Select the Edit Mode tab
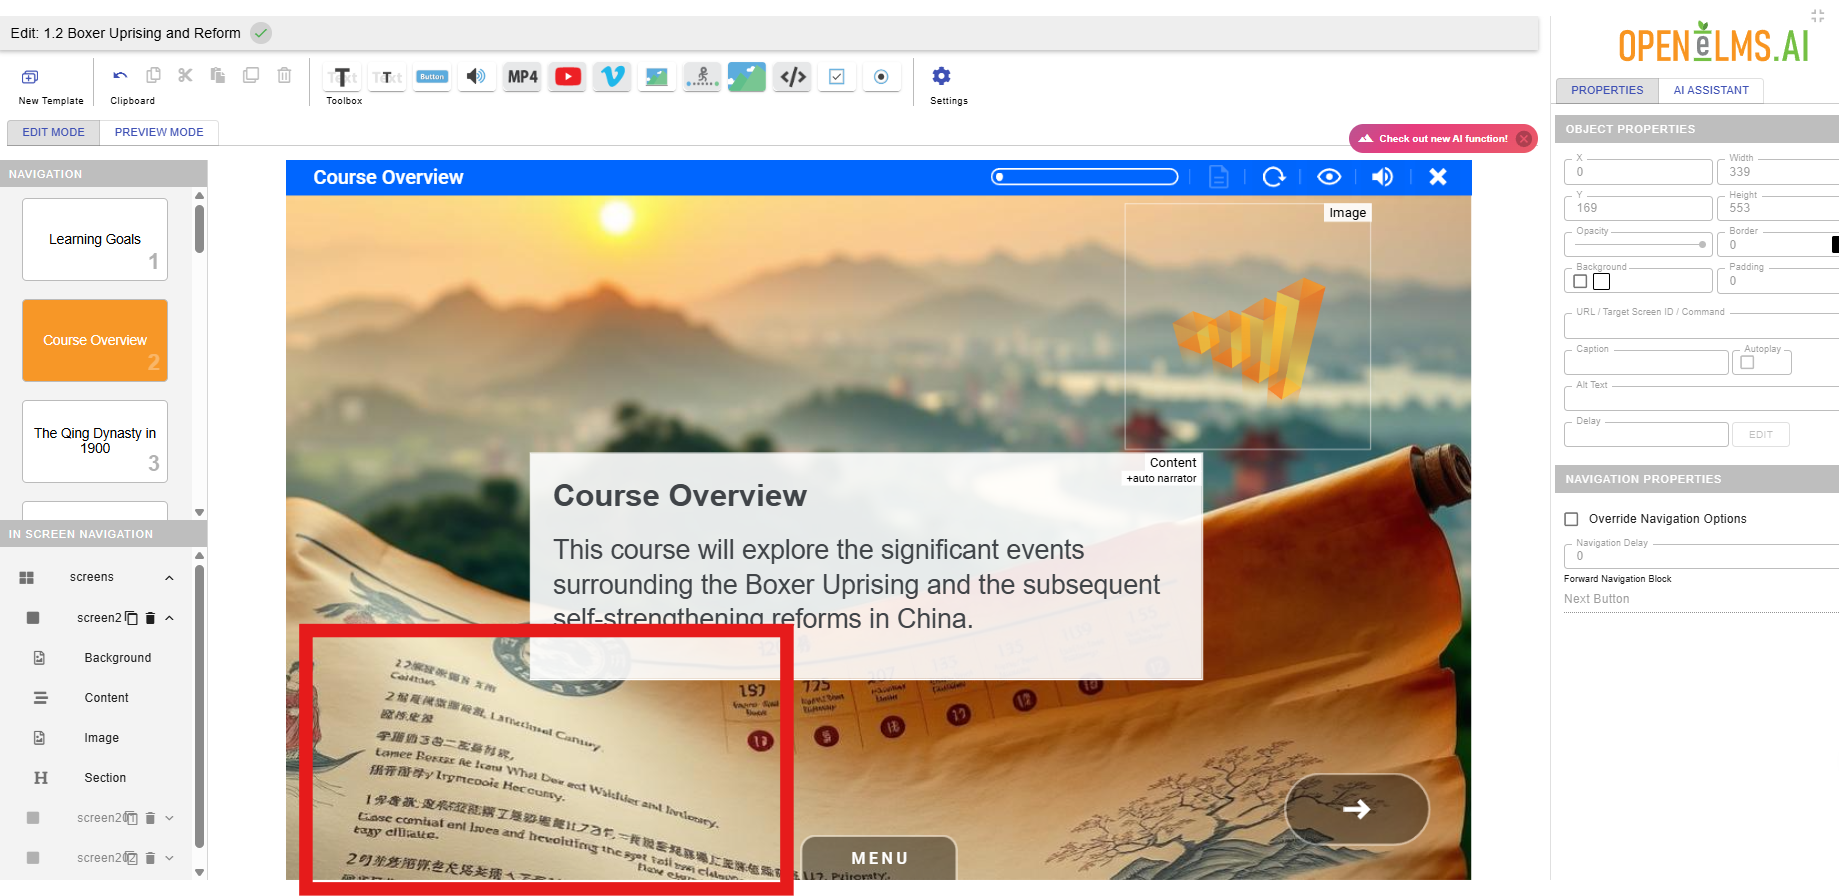Image resolution: width=1839 pixels, height=896 pixels. [54, 132]
